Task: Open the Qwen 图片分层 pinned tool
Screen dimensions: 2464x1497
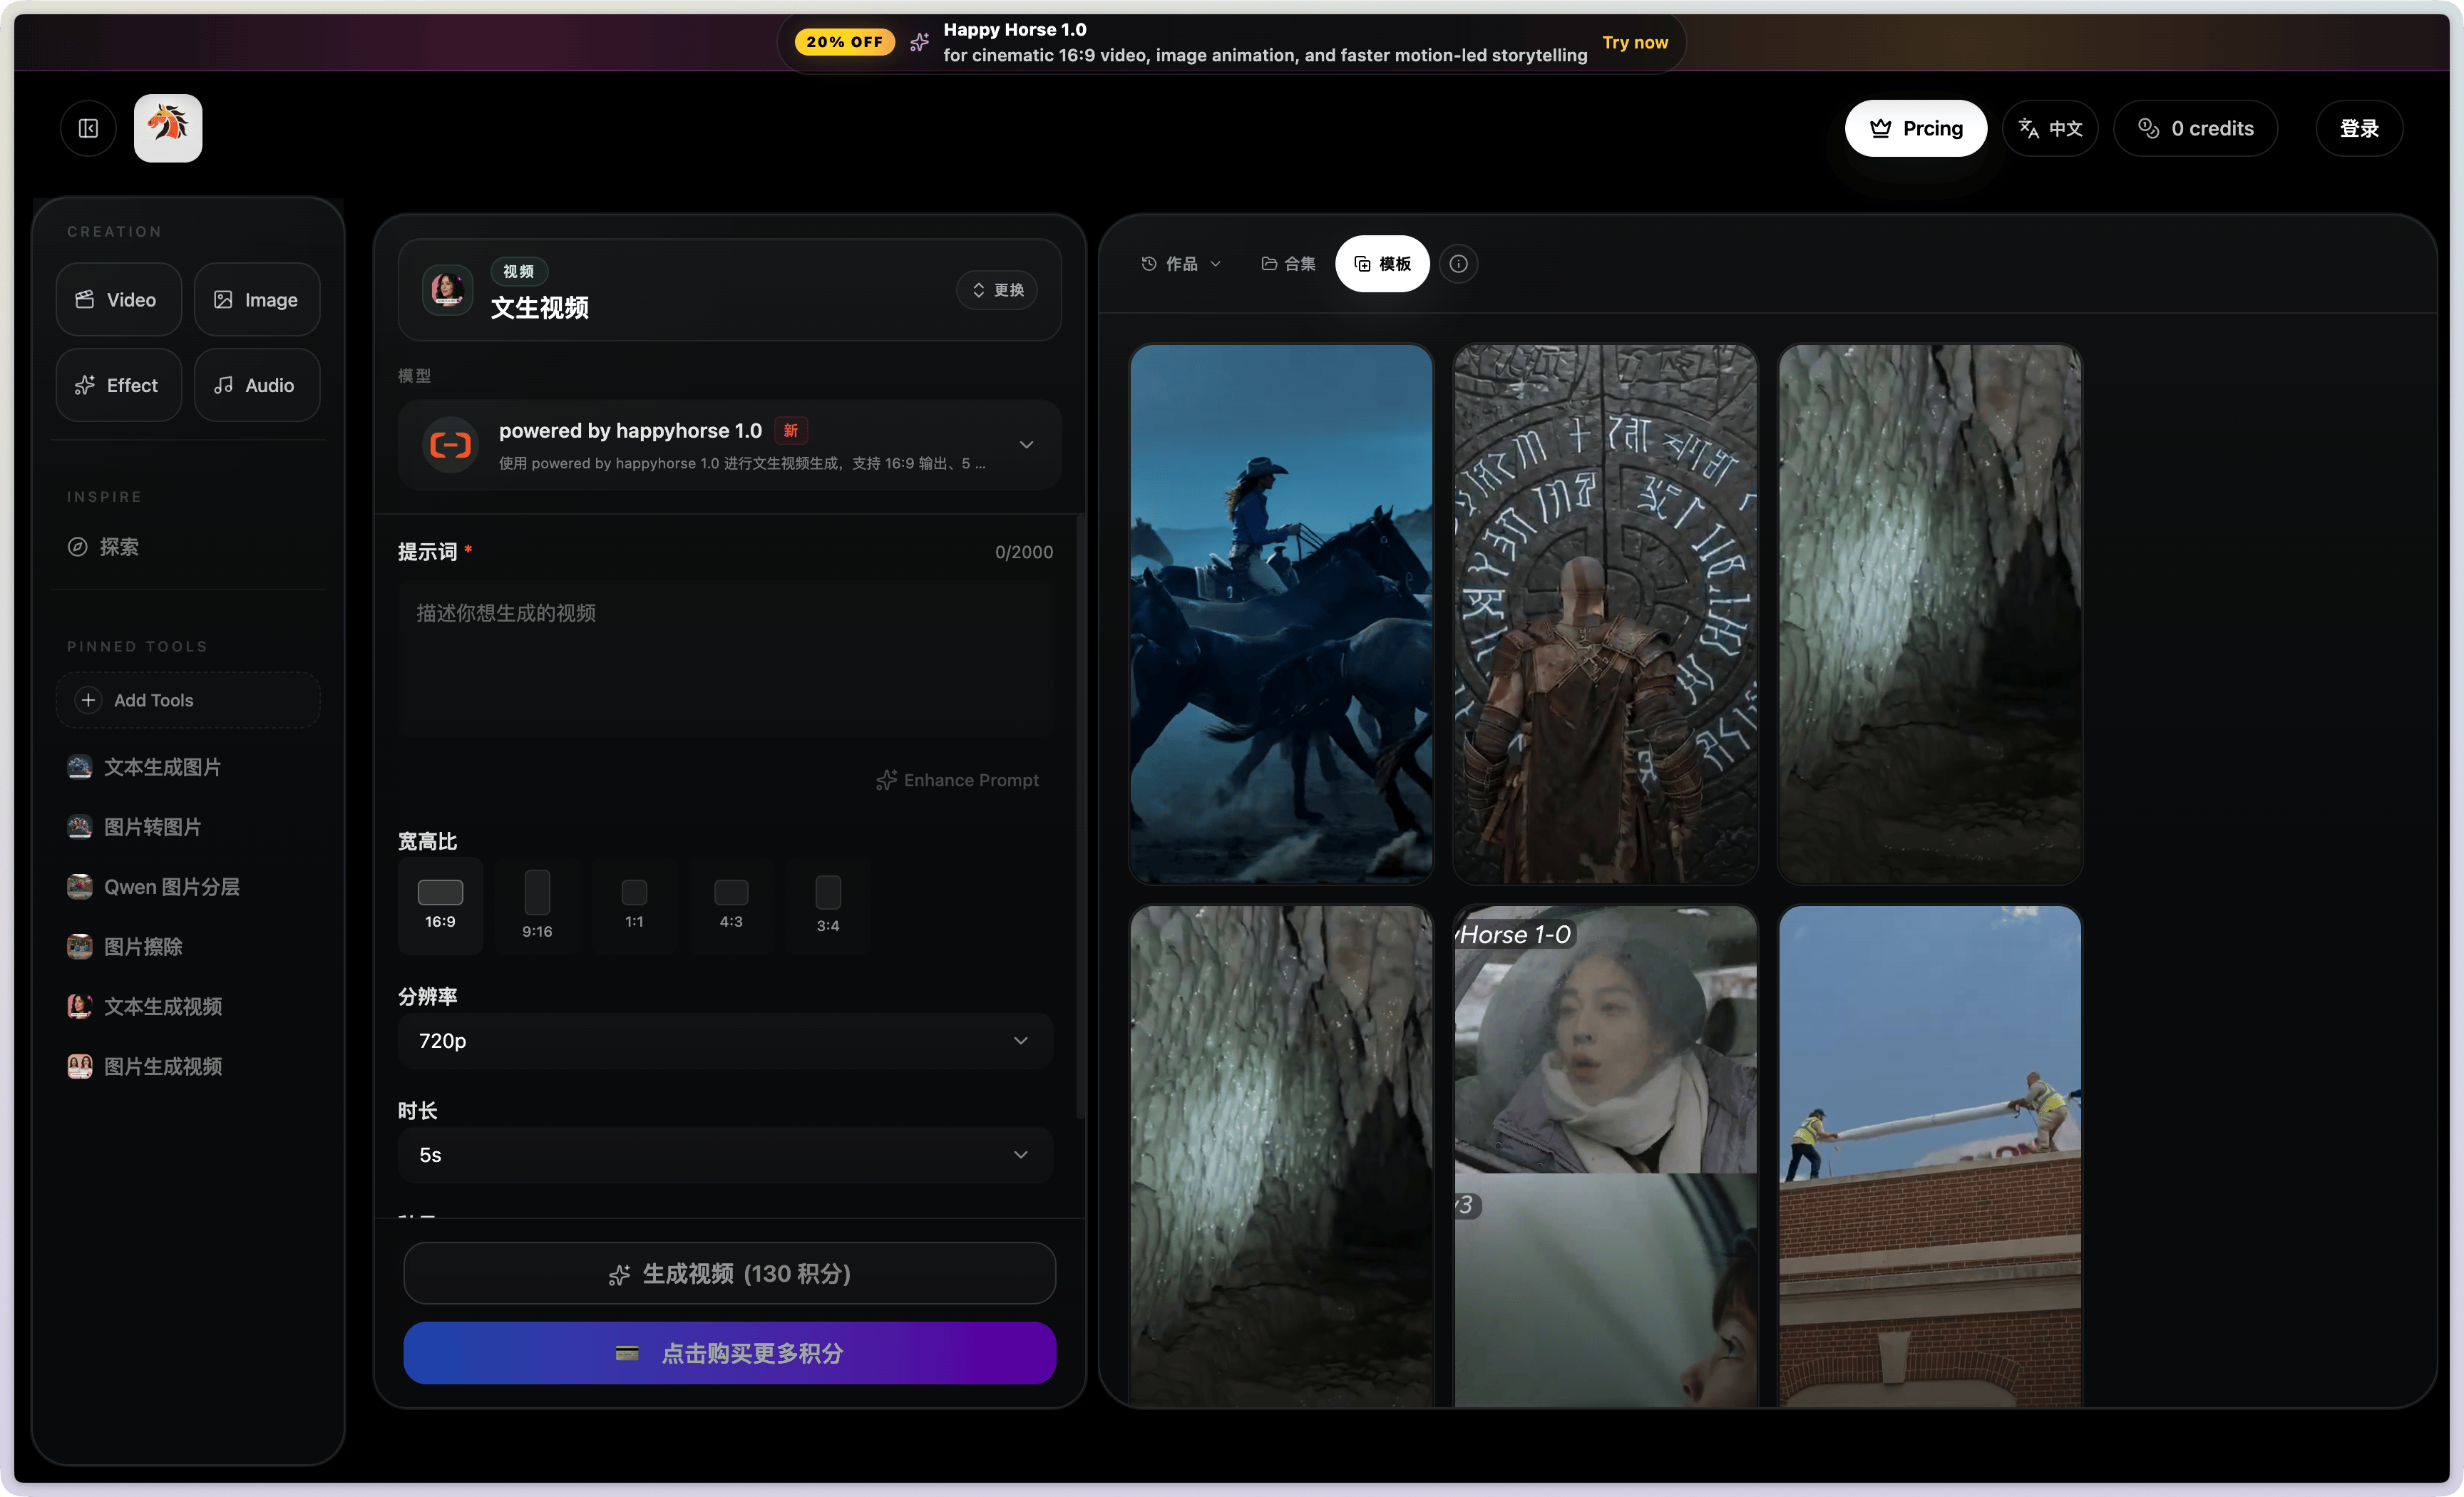Action: coord(171,887)
